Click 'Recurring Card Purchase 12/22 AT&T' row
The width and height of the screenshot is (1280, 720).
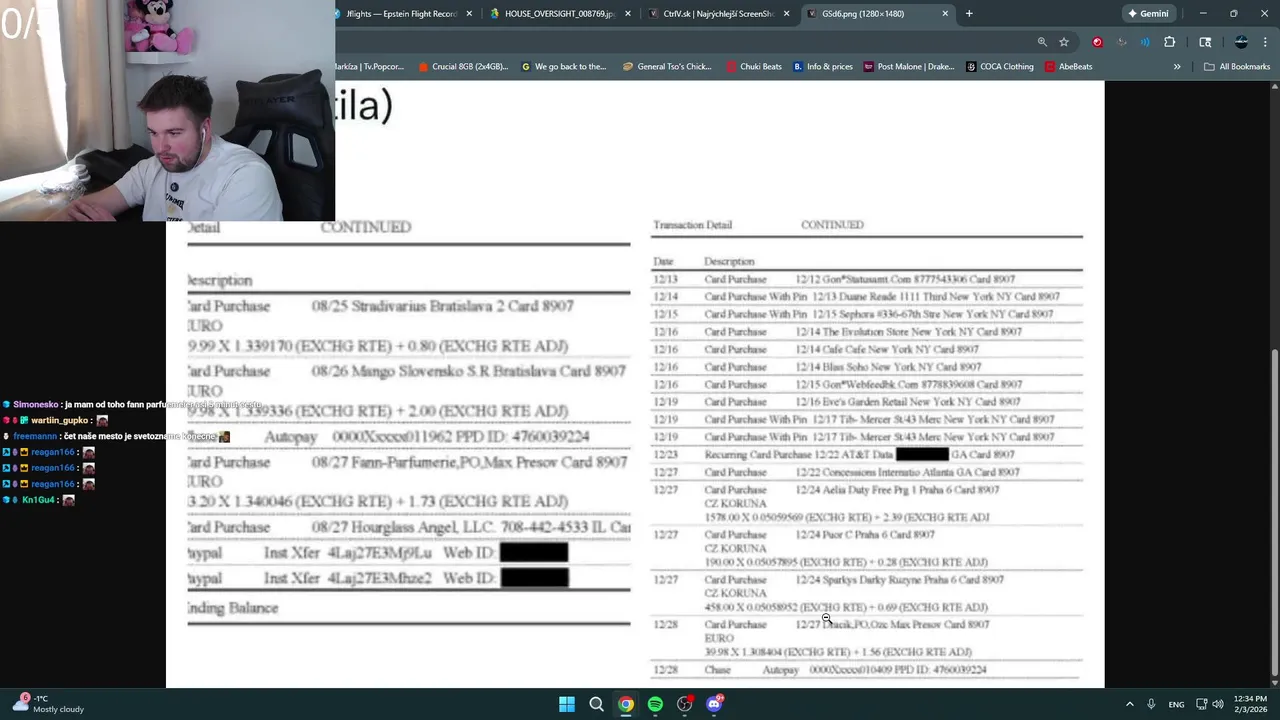(866, 454)
